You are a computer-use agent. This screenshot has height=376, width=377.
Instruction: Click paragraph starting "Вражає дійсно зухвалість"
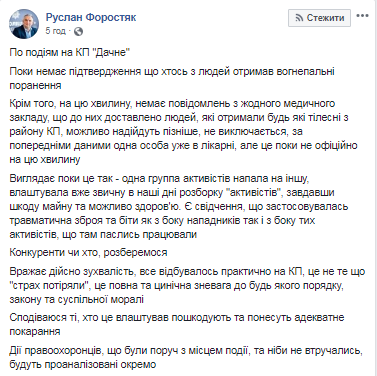pos(187,285)
